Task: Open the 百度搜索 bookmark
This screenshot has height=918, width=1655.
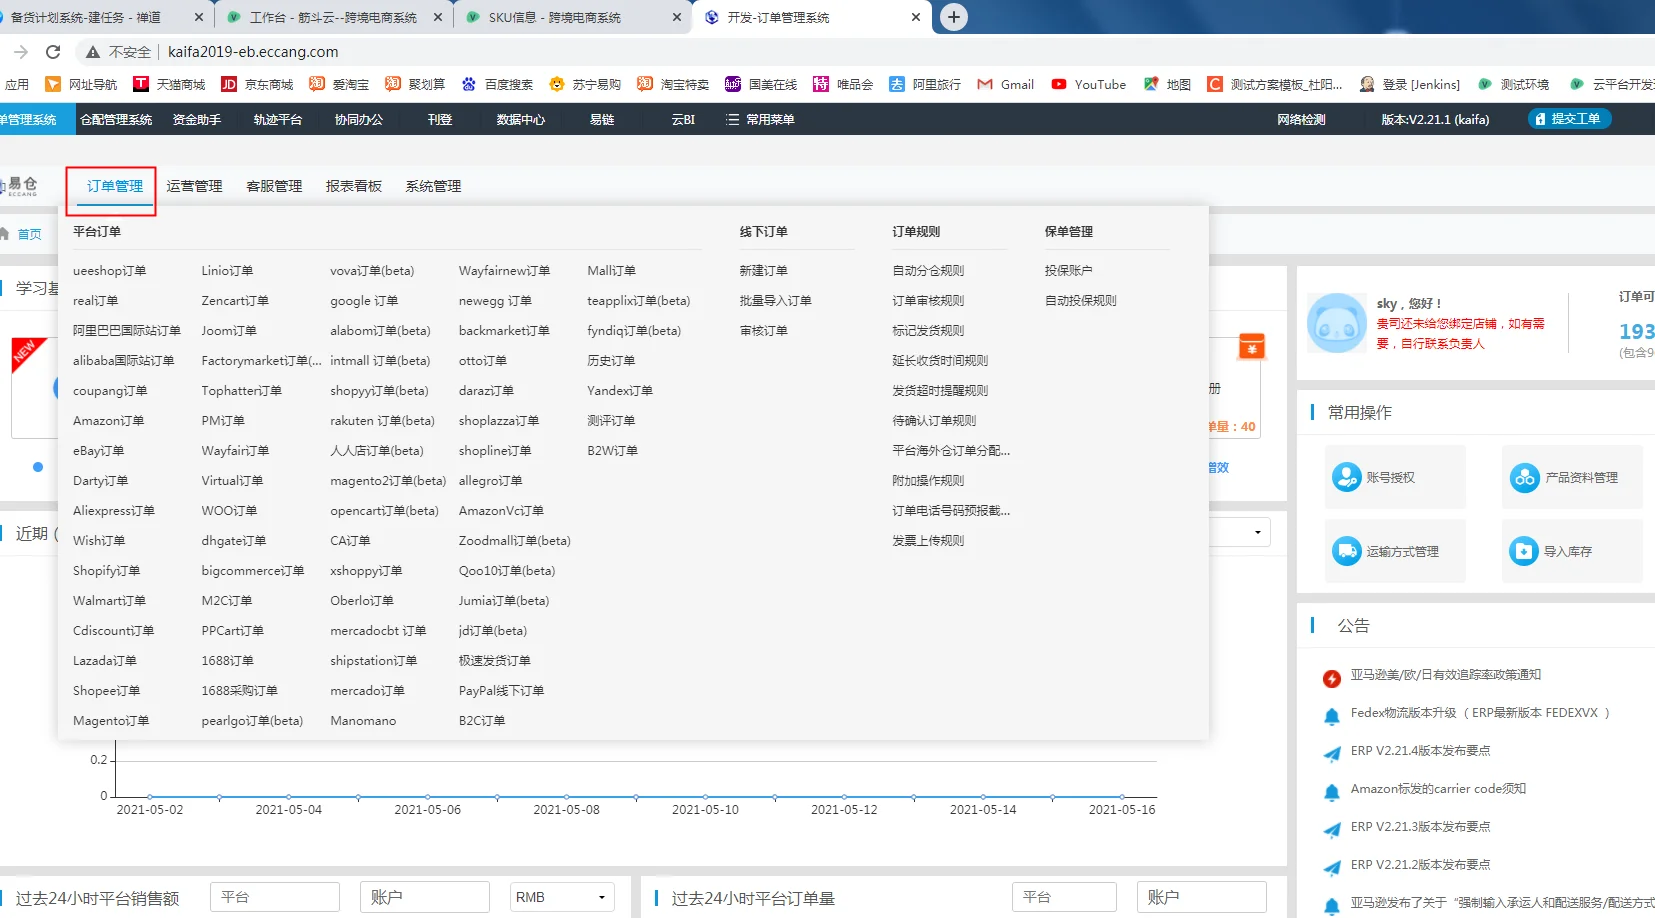Action: tap(497, 84)
